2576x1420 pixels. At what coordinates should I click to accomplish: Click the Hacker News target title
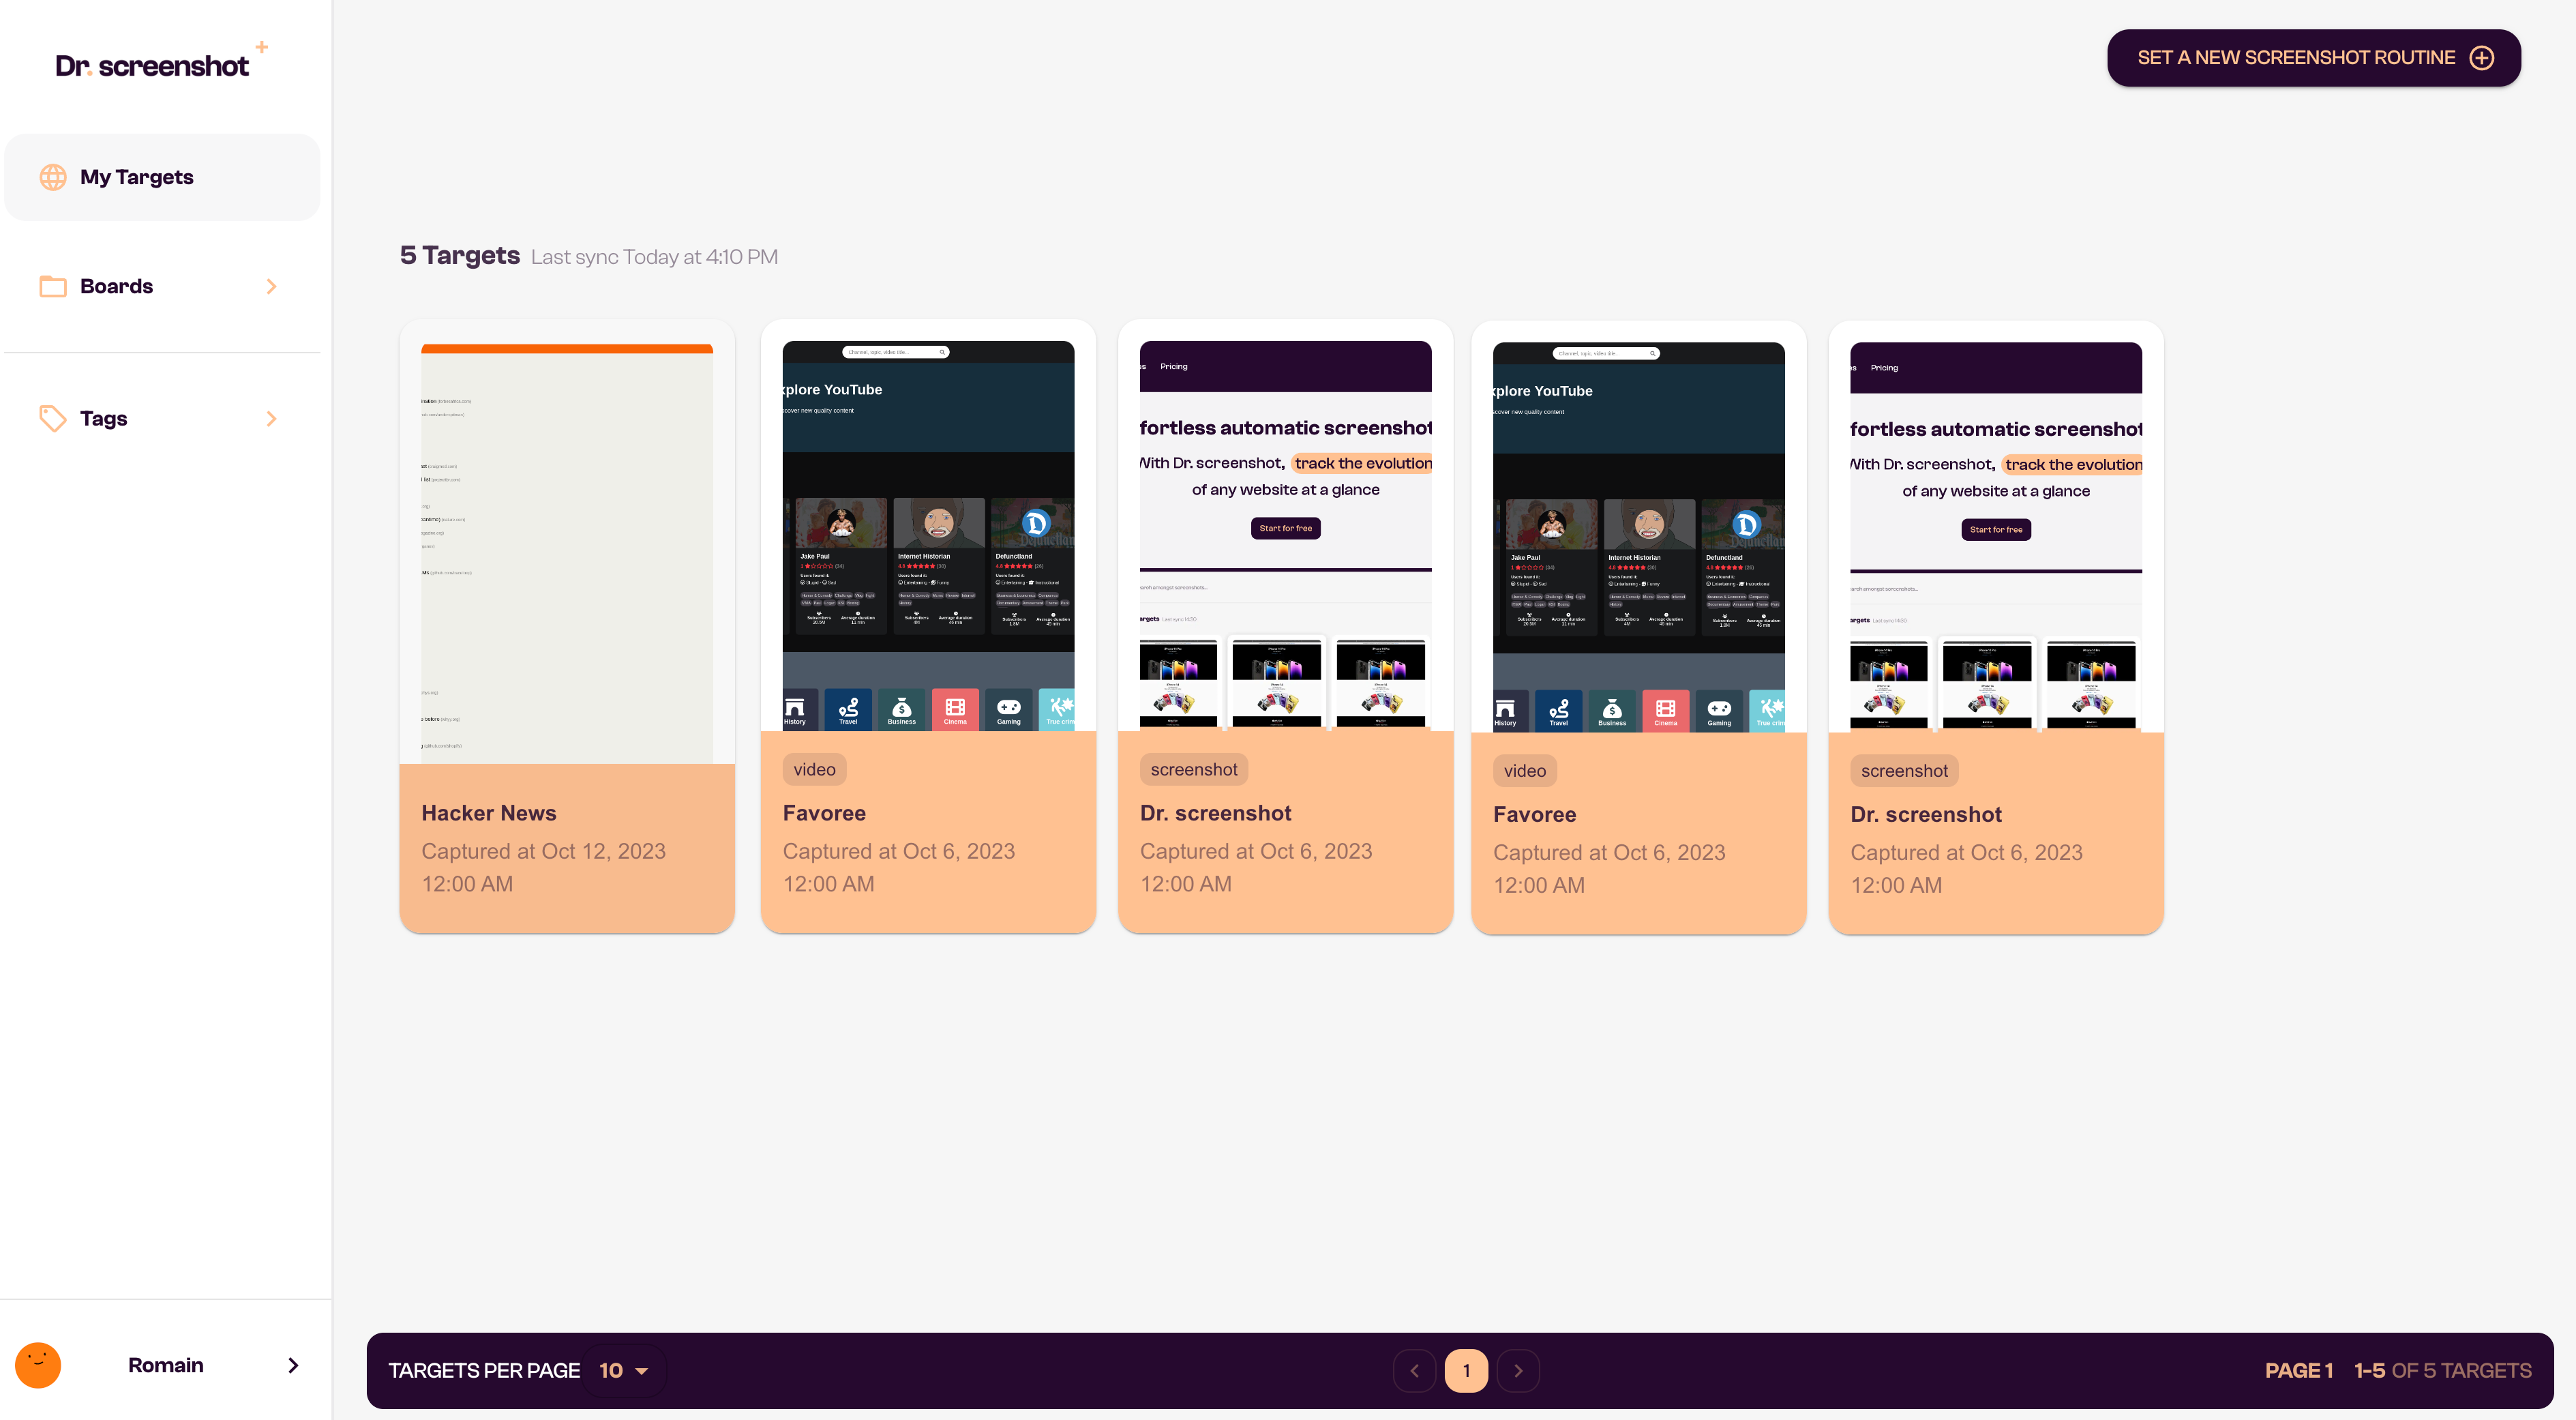coord(488,813)
